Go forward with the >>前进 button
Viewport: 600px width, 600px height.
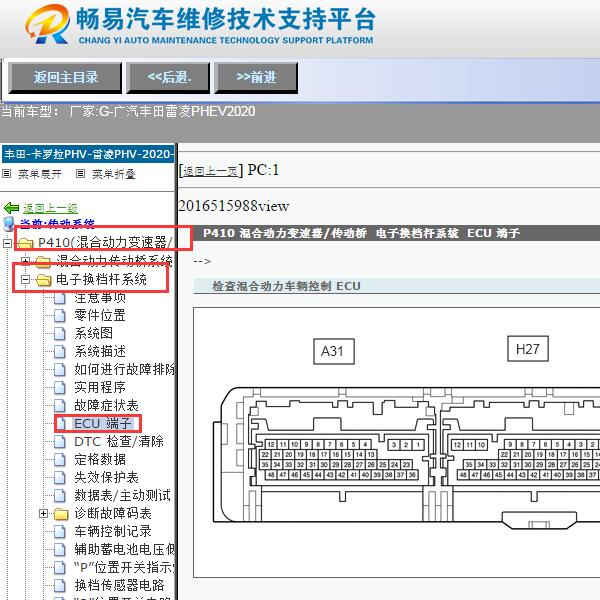pos(256,78)
